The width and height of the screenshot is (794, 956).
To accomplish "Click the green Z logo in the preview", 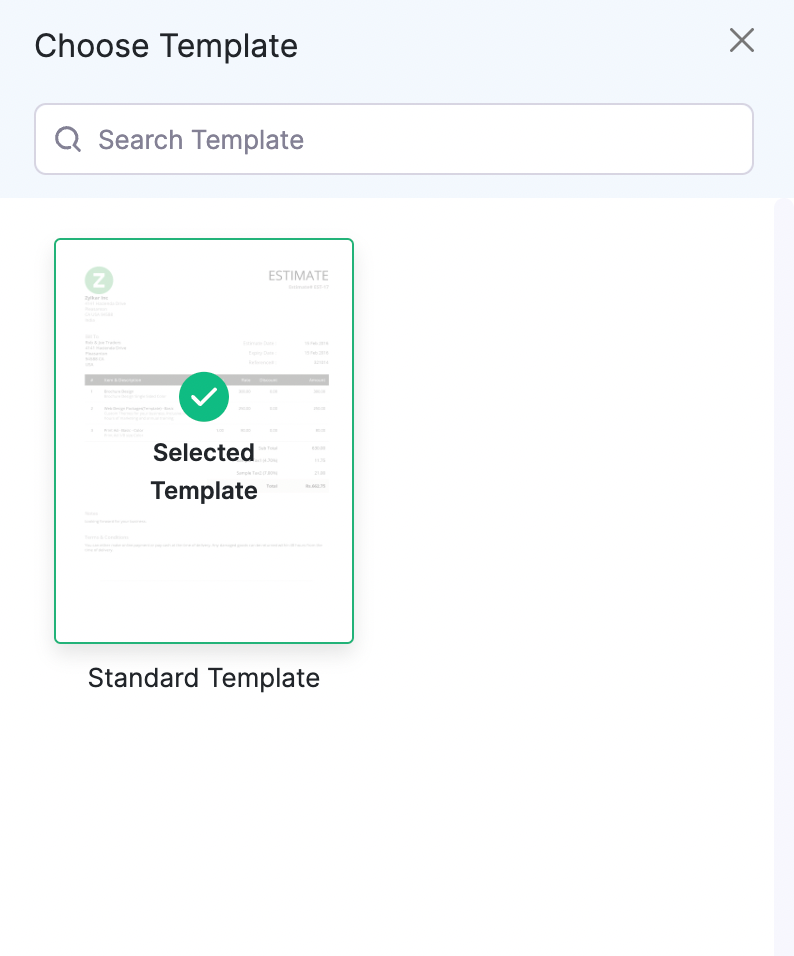I will pos(99,280).
